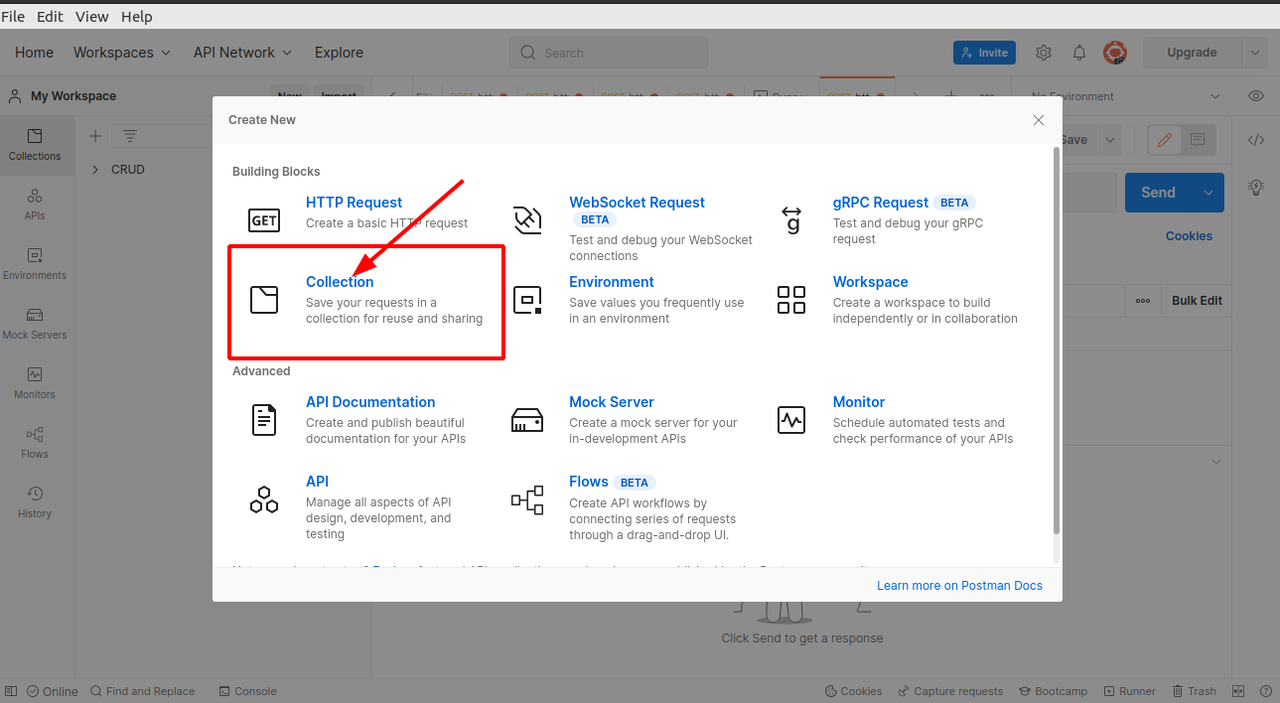
Task: Click the Search field
Action: tap(609, 53)
